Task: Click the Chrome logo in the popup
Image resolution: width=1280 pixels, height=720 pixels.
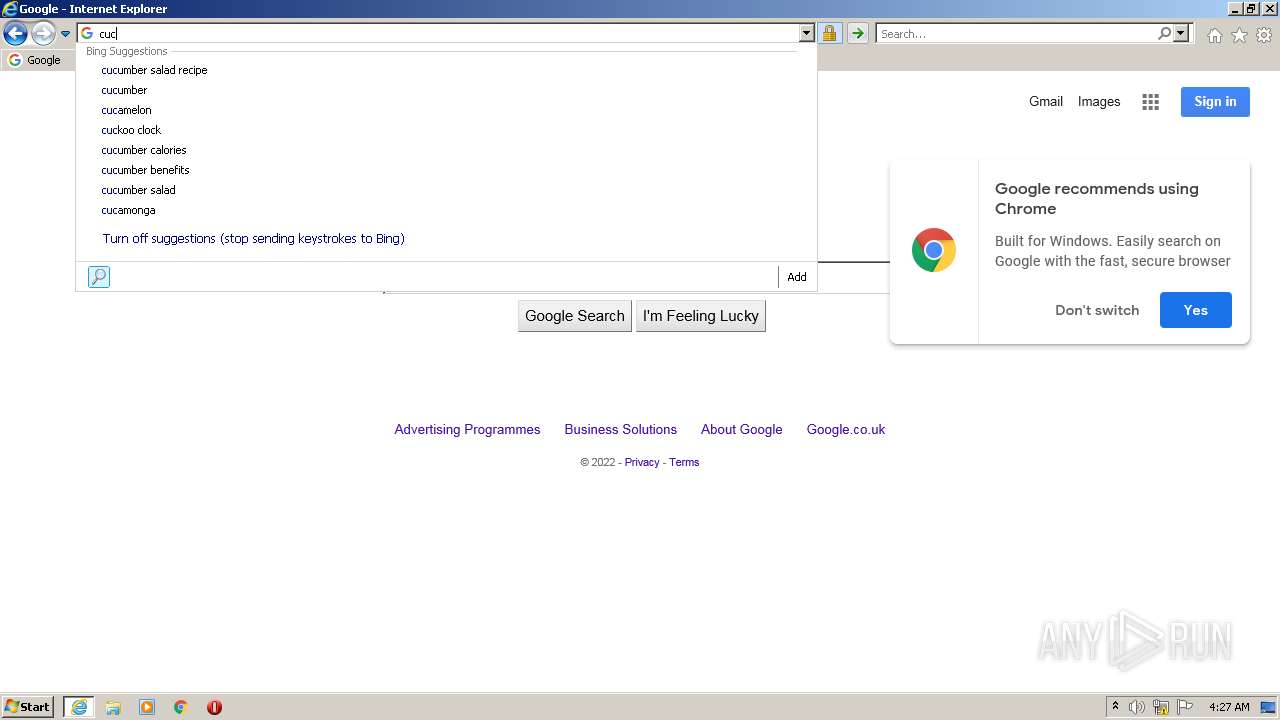Action: tap(934, 251)
